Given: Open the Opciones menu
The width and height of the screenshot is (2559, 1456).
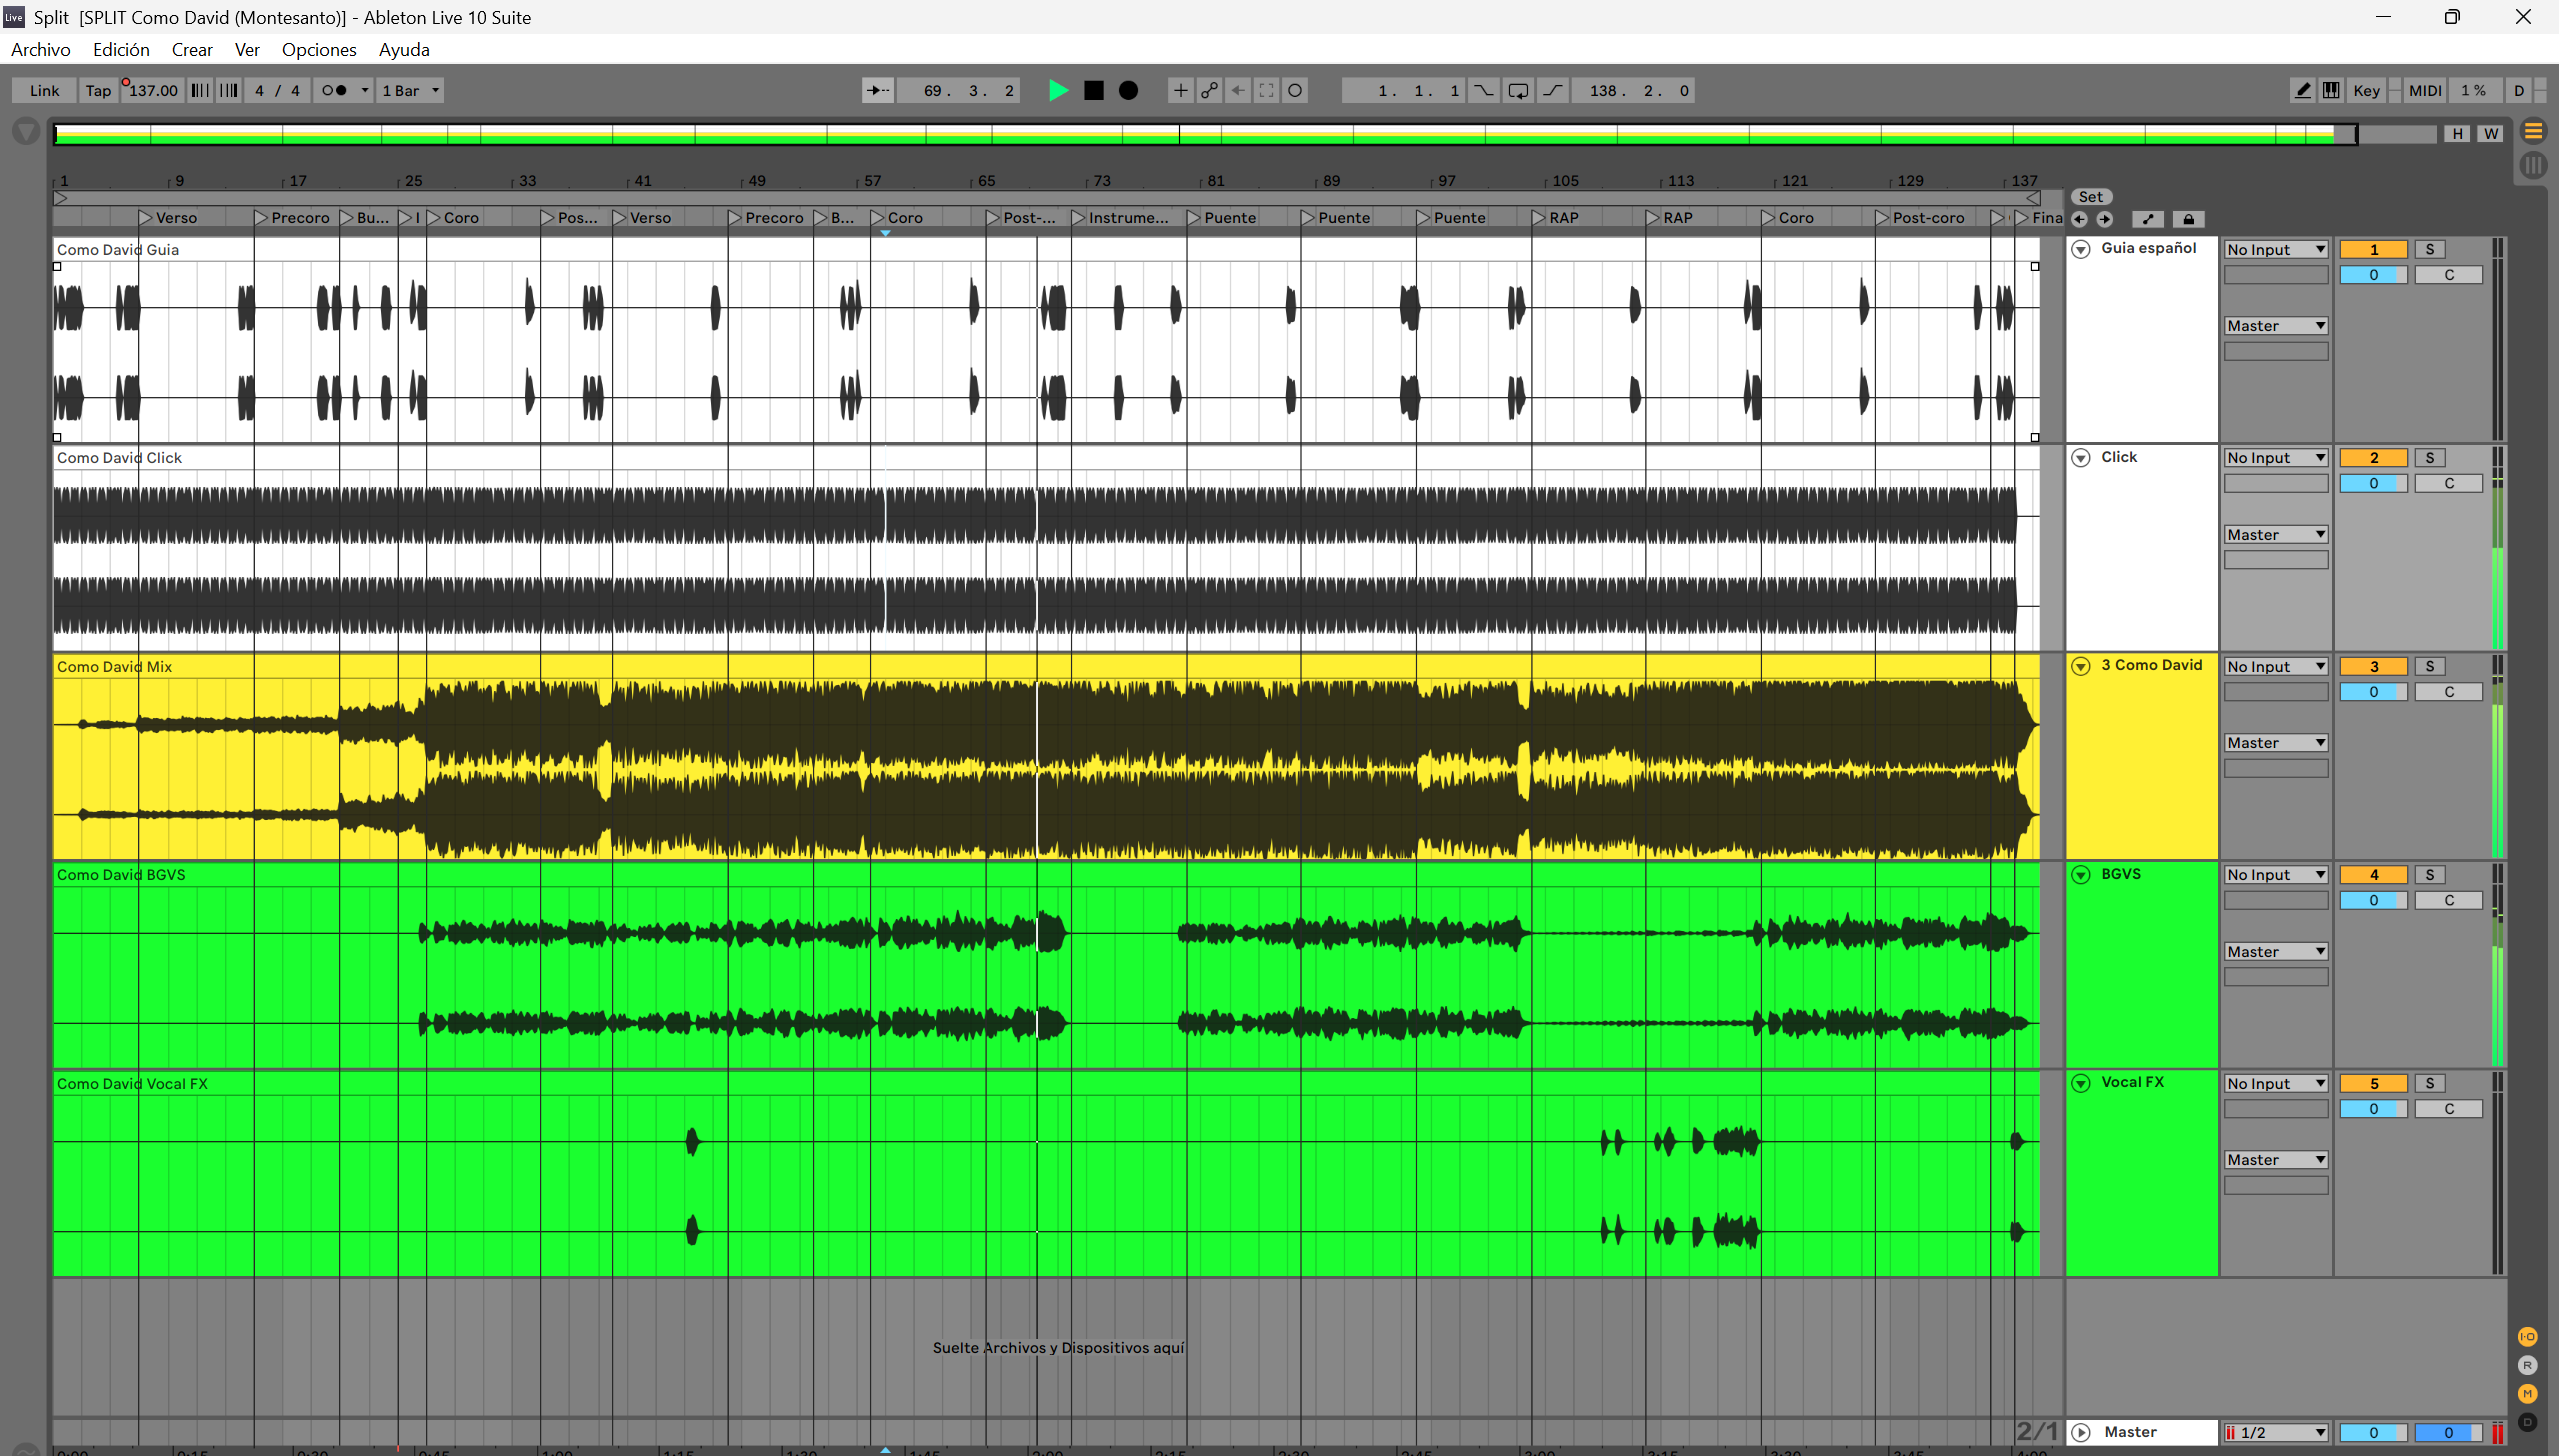Looking at the screenshot, I should pos(318,50).
